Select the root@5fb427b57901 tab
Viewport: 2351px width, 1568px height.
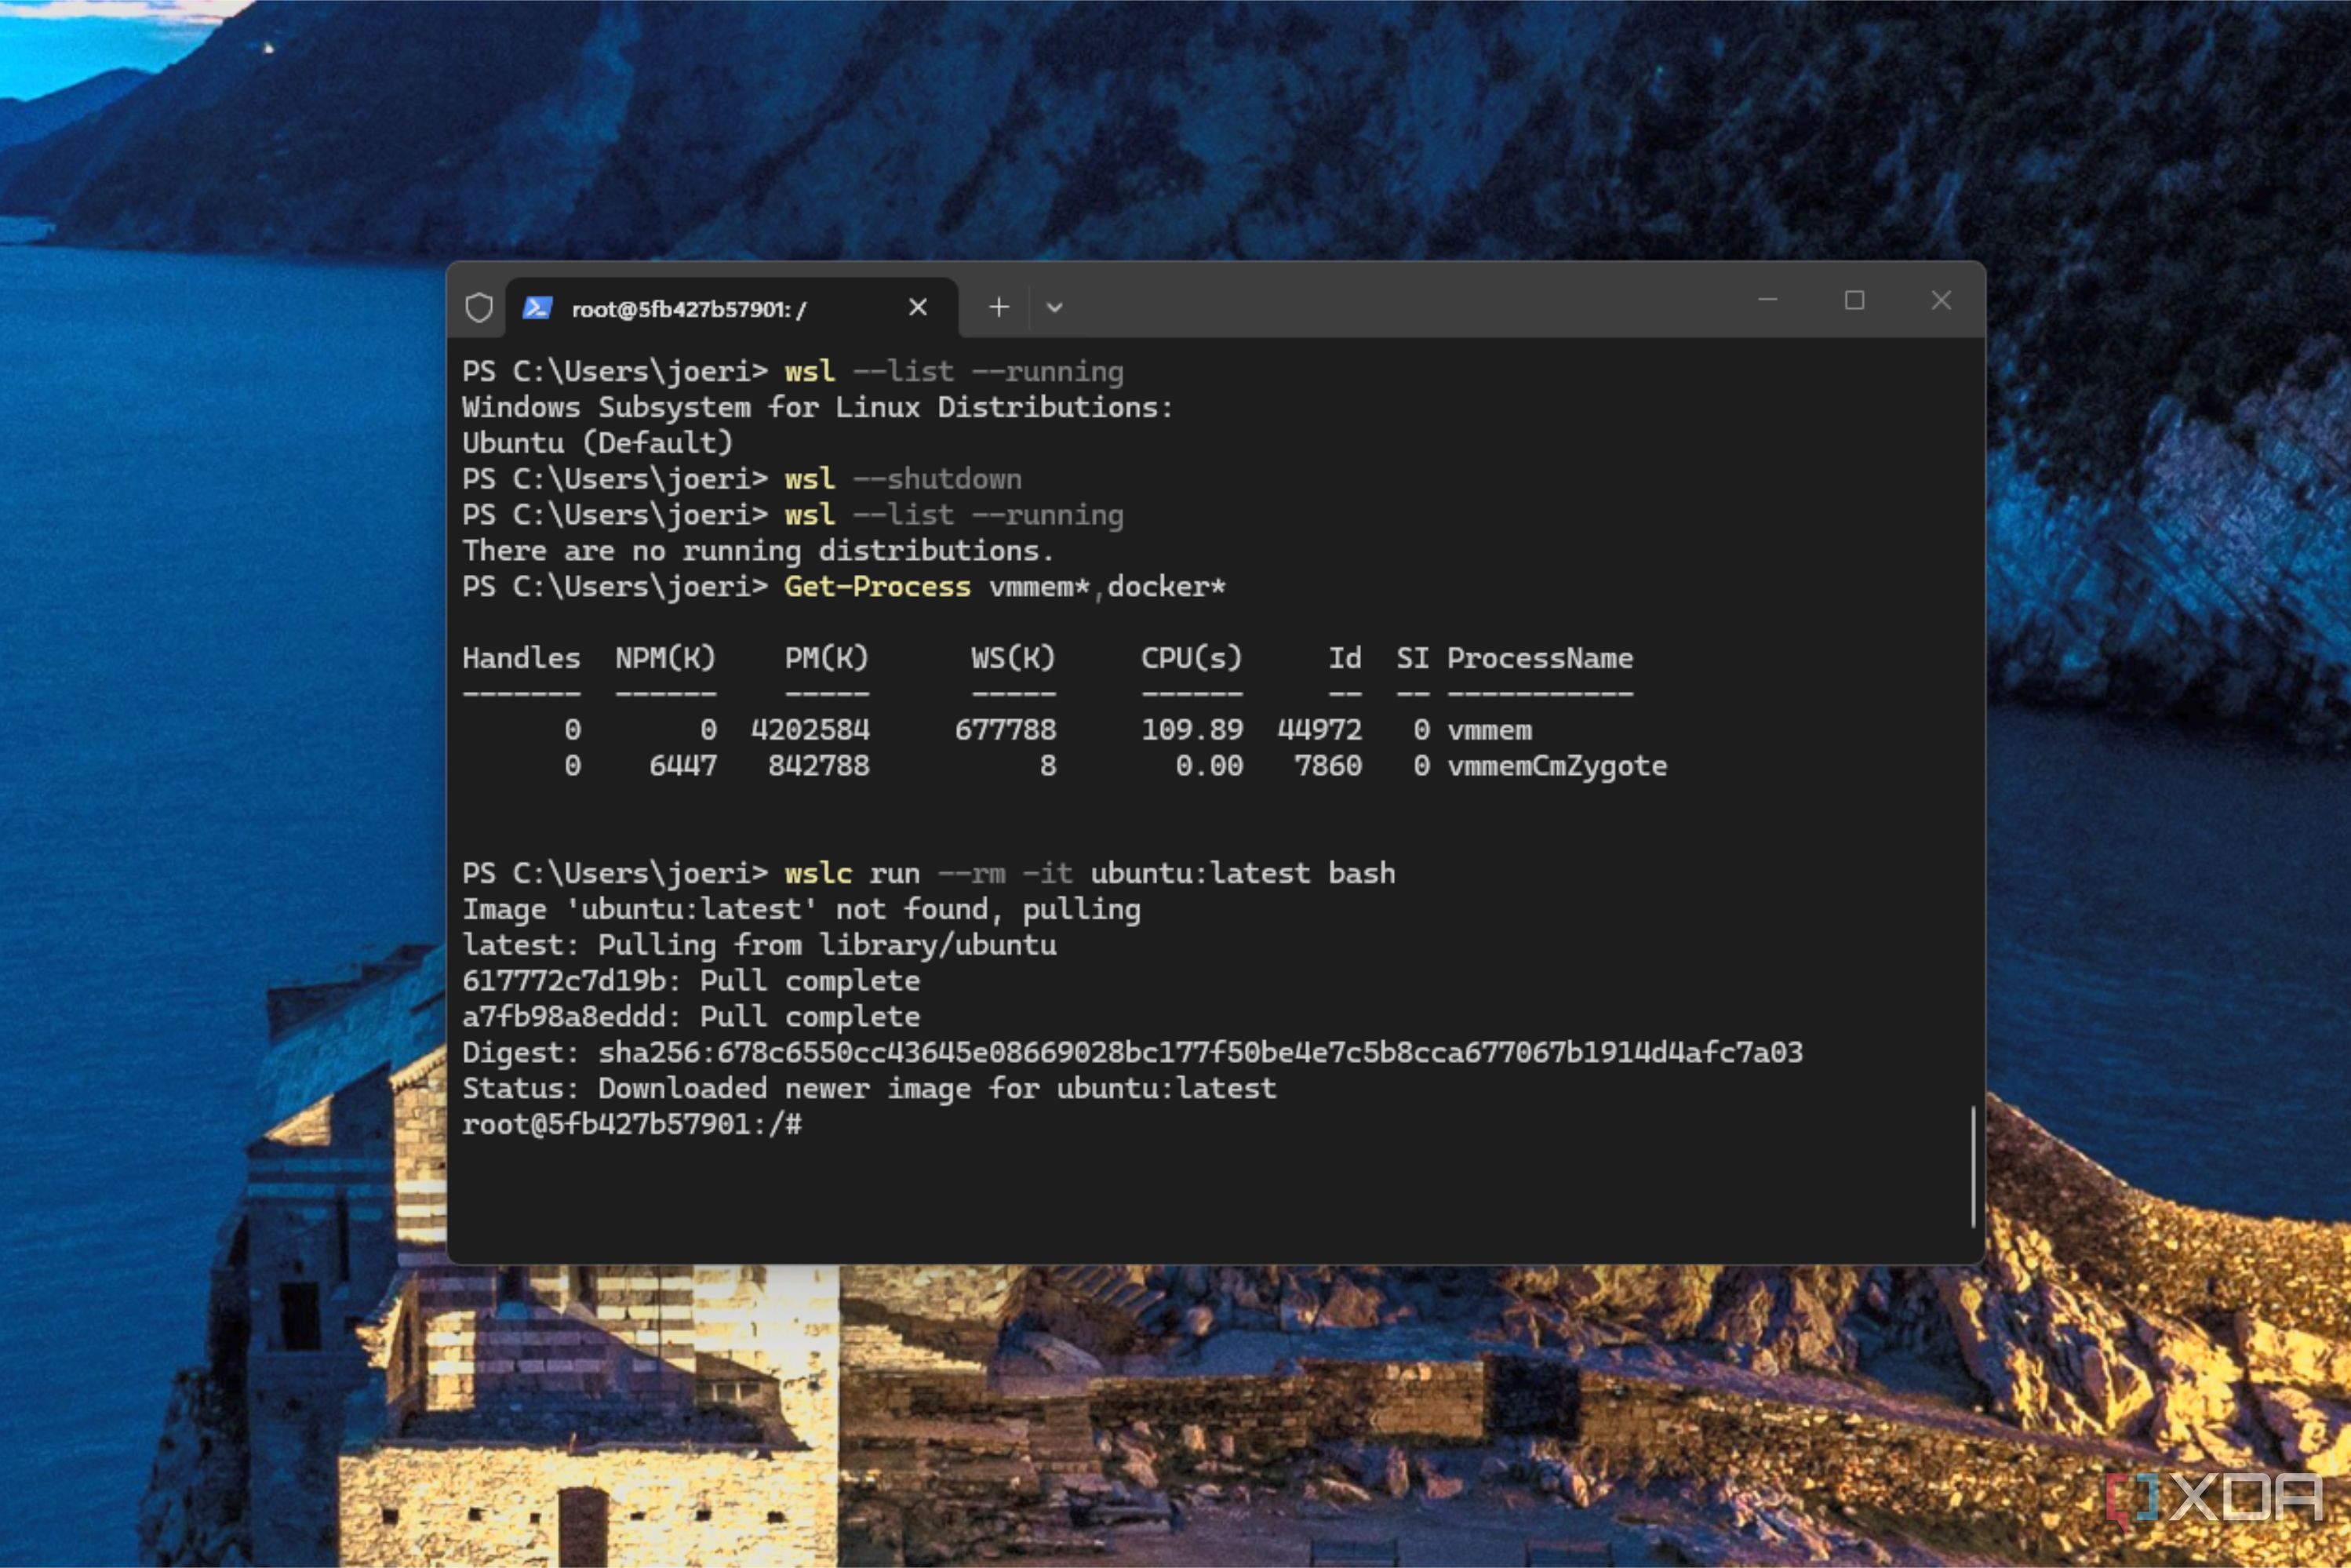732,308
